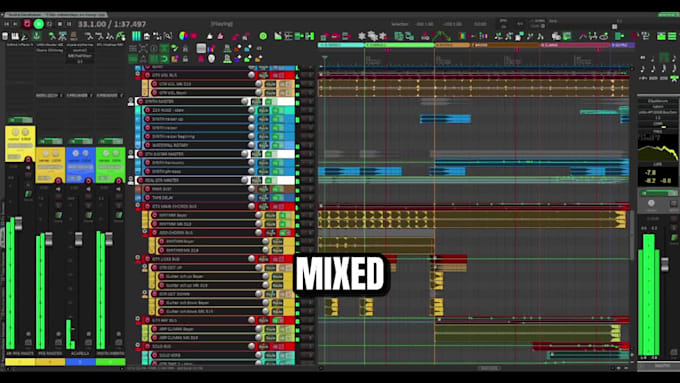The width and height of the screenshot is (680, 383).
Task: Arm the WATERFALL ROTARY track for recording
Action: pos(147,145)
